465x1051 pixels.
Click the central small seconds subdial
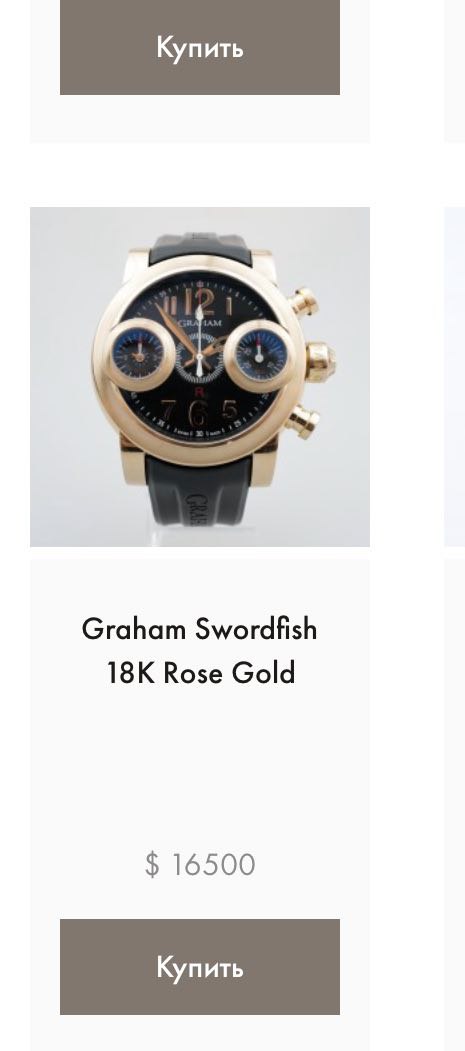click(x=200, y=359)
